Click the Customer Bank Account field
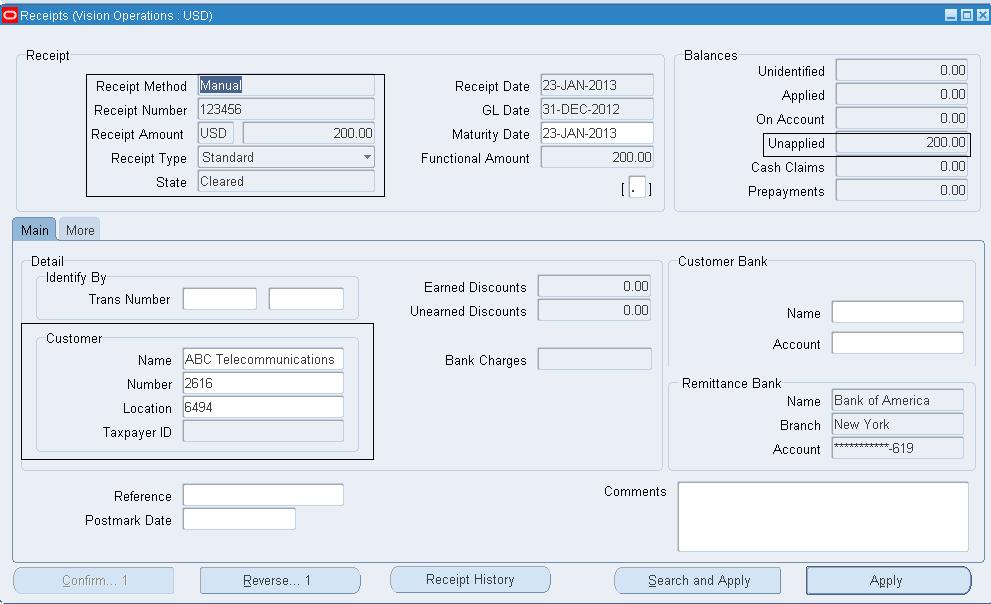 pos(895,344)
